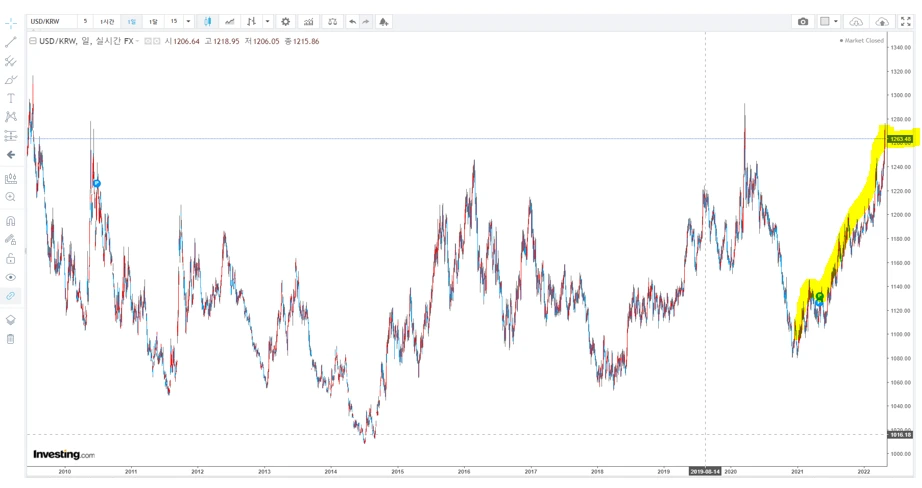
Task: Select the 1일 daily interval
Action: tap(132, 22)
